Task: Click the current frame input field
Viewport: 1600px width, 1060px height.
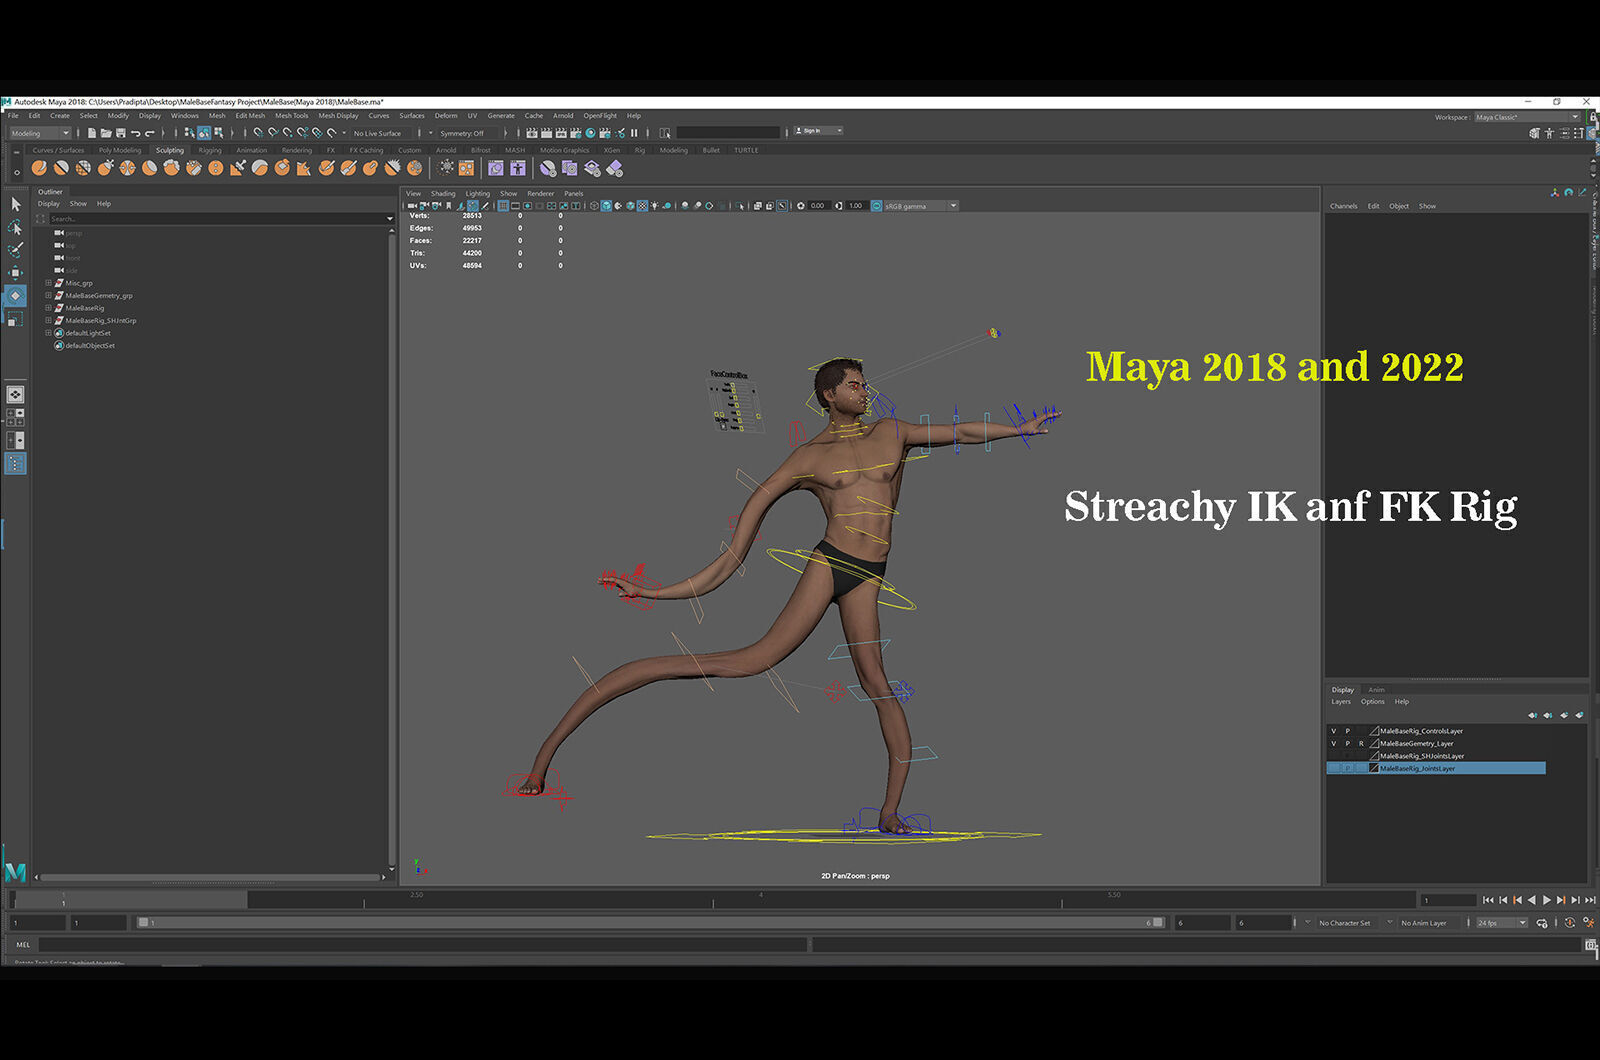Action: tap(1448, 900)
